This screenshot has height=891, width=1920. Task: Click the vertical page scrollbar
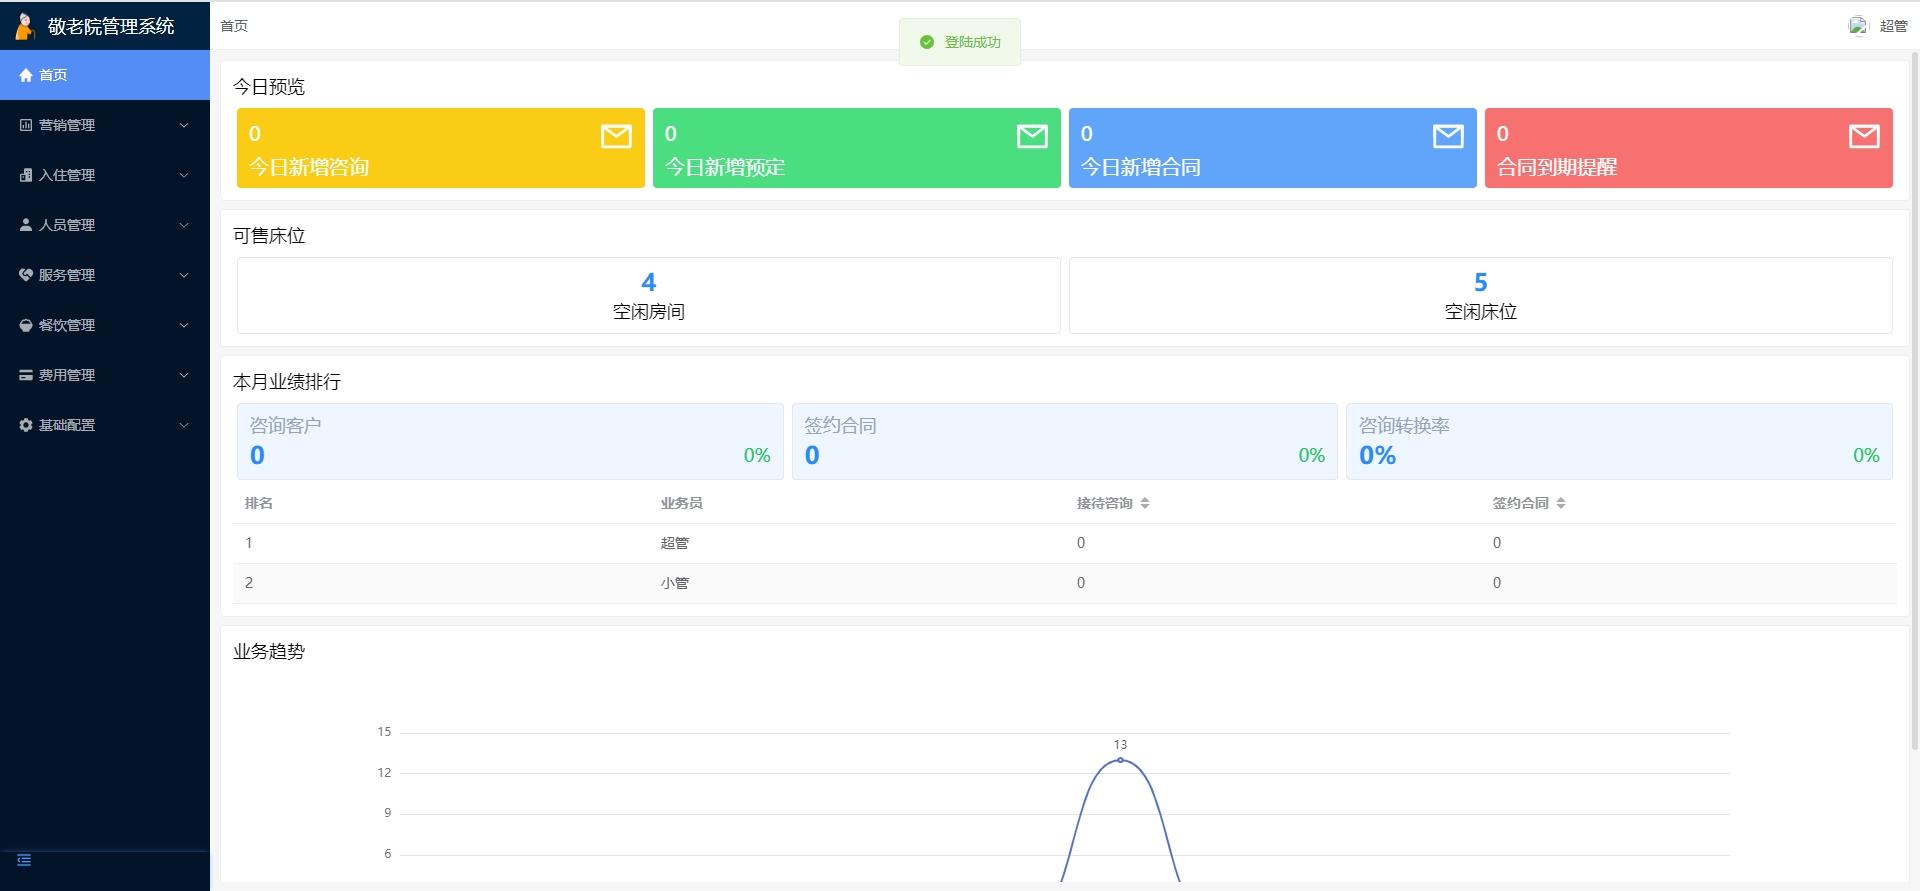1914,400
